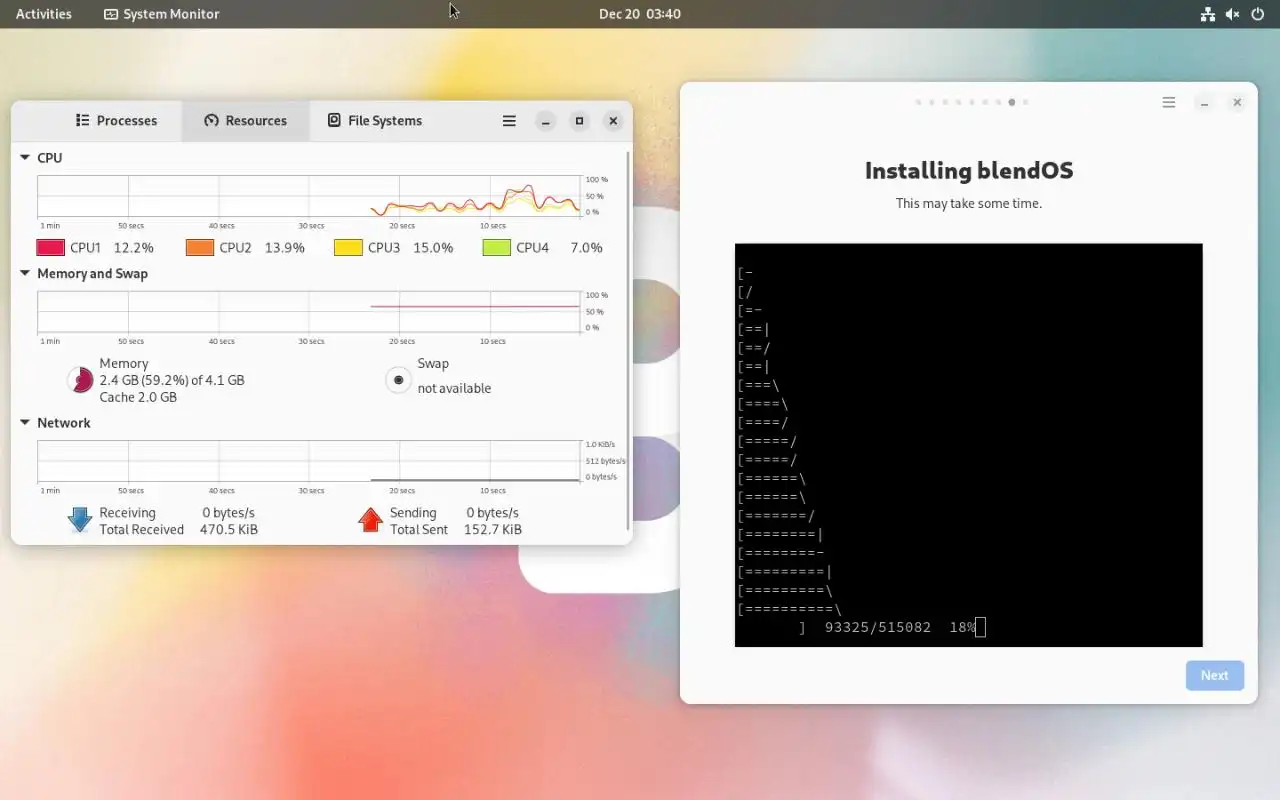Click the CPU1 12.2% label
This screenshot has width=1280, height=800.
coord(112,248)
